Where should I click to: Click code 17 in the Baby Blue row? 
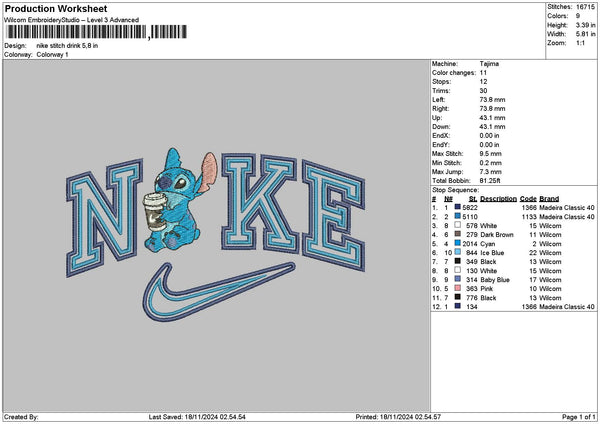[533, 280]
